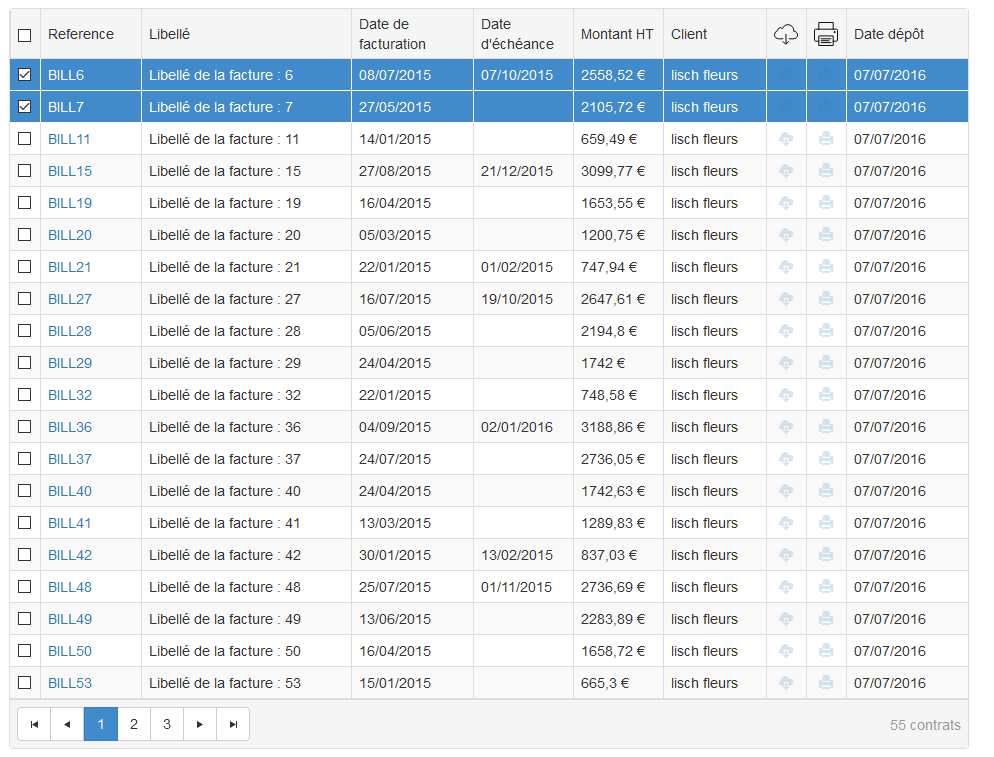This screenshot has height=757, width=994.
Task: Click the print icon in BILL15 row
Action: point(826,171)
